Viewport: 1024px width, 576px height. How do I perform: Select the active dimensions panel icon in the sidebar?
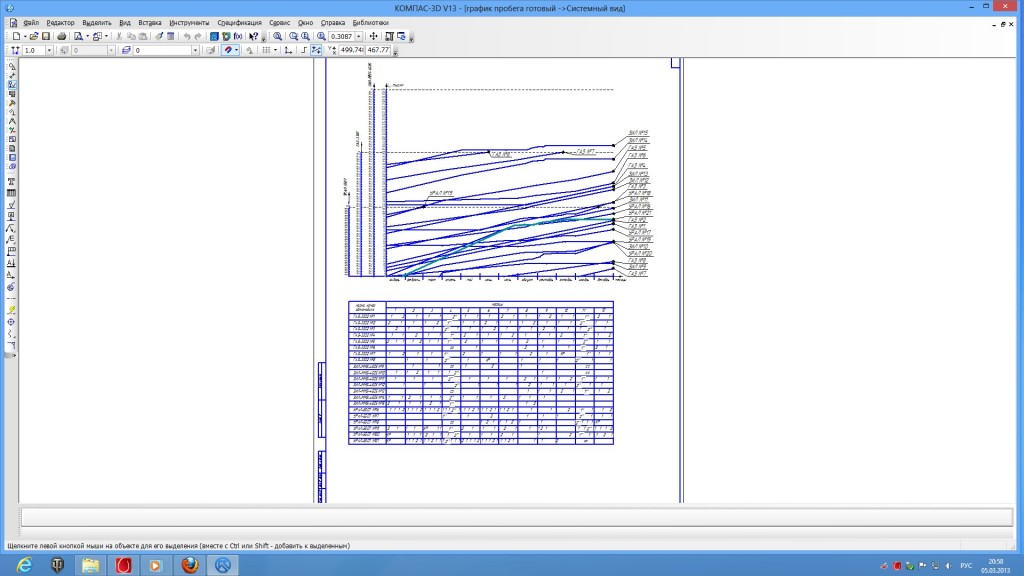(11, 85)
